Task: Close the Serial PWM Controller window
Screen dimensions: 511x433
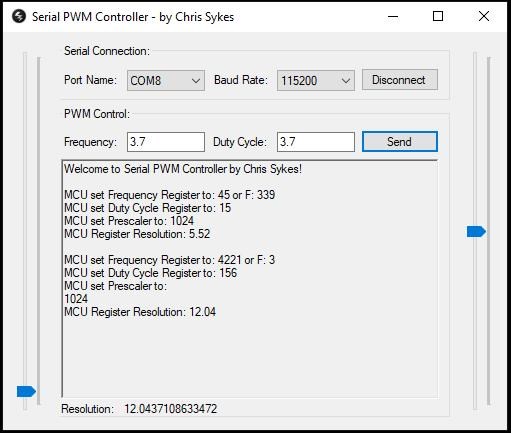Action: (x=484, y=16)
